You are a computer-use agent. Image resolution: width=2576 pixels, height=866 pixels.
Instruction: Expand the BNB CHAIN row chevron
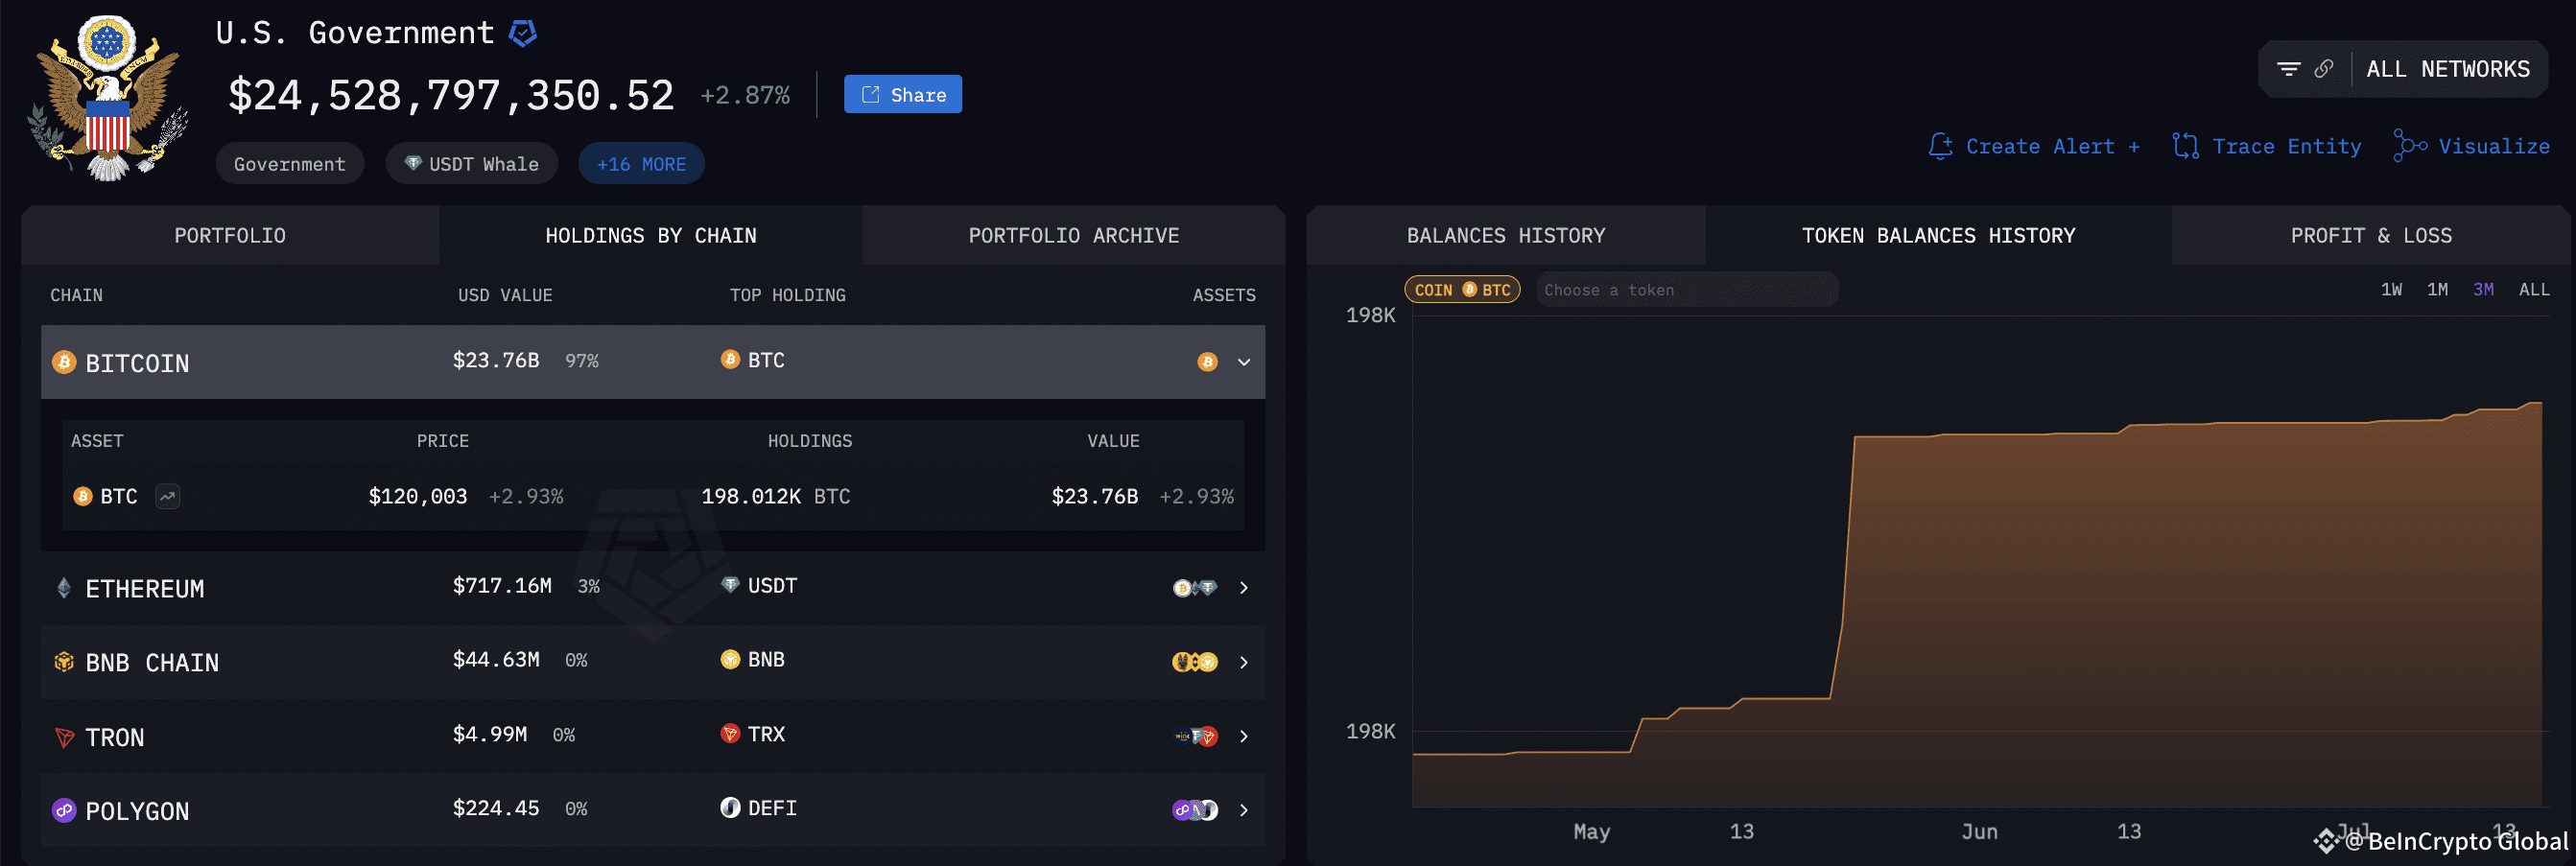click(1244, 662)
